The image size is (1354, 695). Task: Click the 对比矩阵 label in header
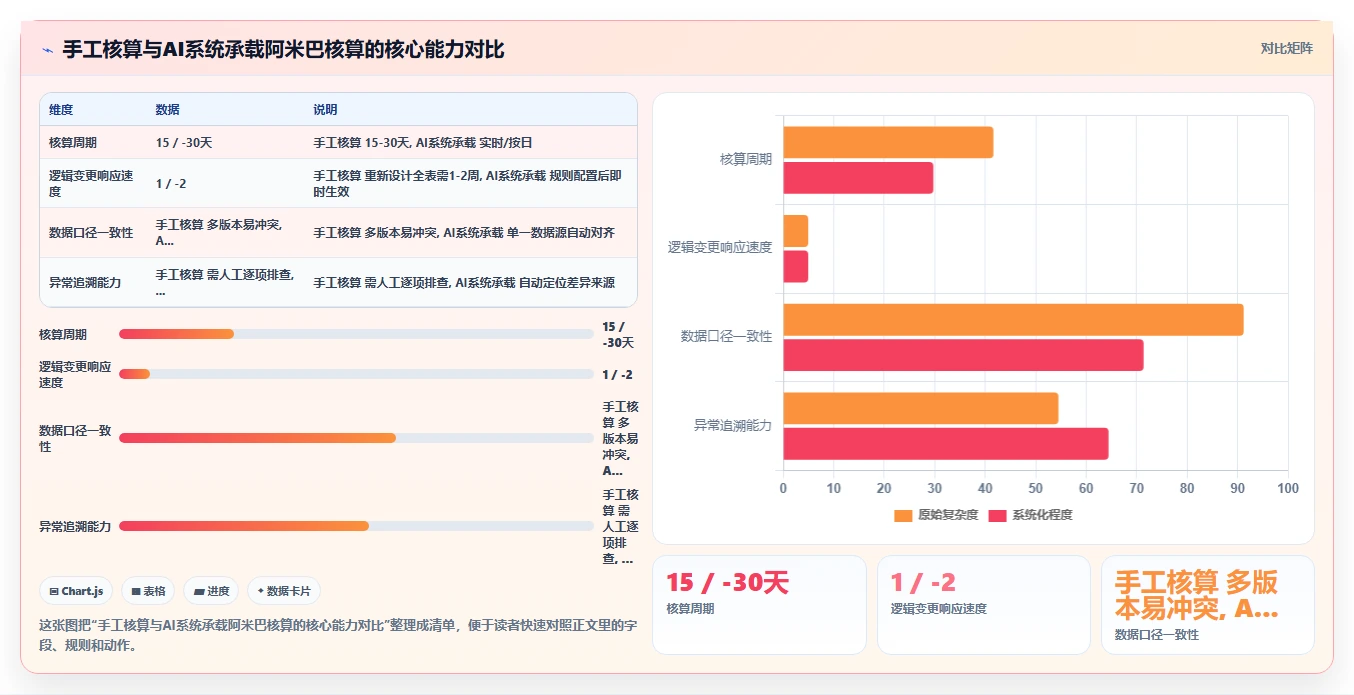click(1287, 48)
